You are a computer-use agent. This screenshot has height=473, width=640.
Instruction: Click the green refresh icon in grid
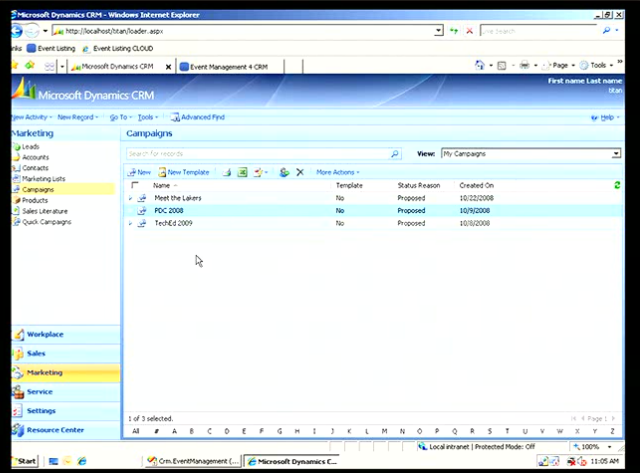[x=617, y=185]
